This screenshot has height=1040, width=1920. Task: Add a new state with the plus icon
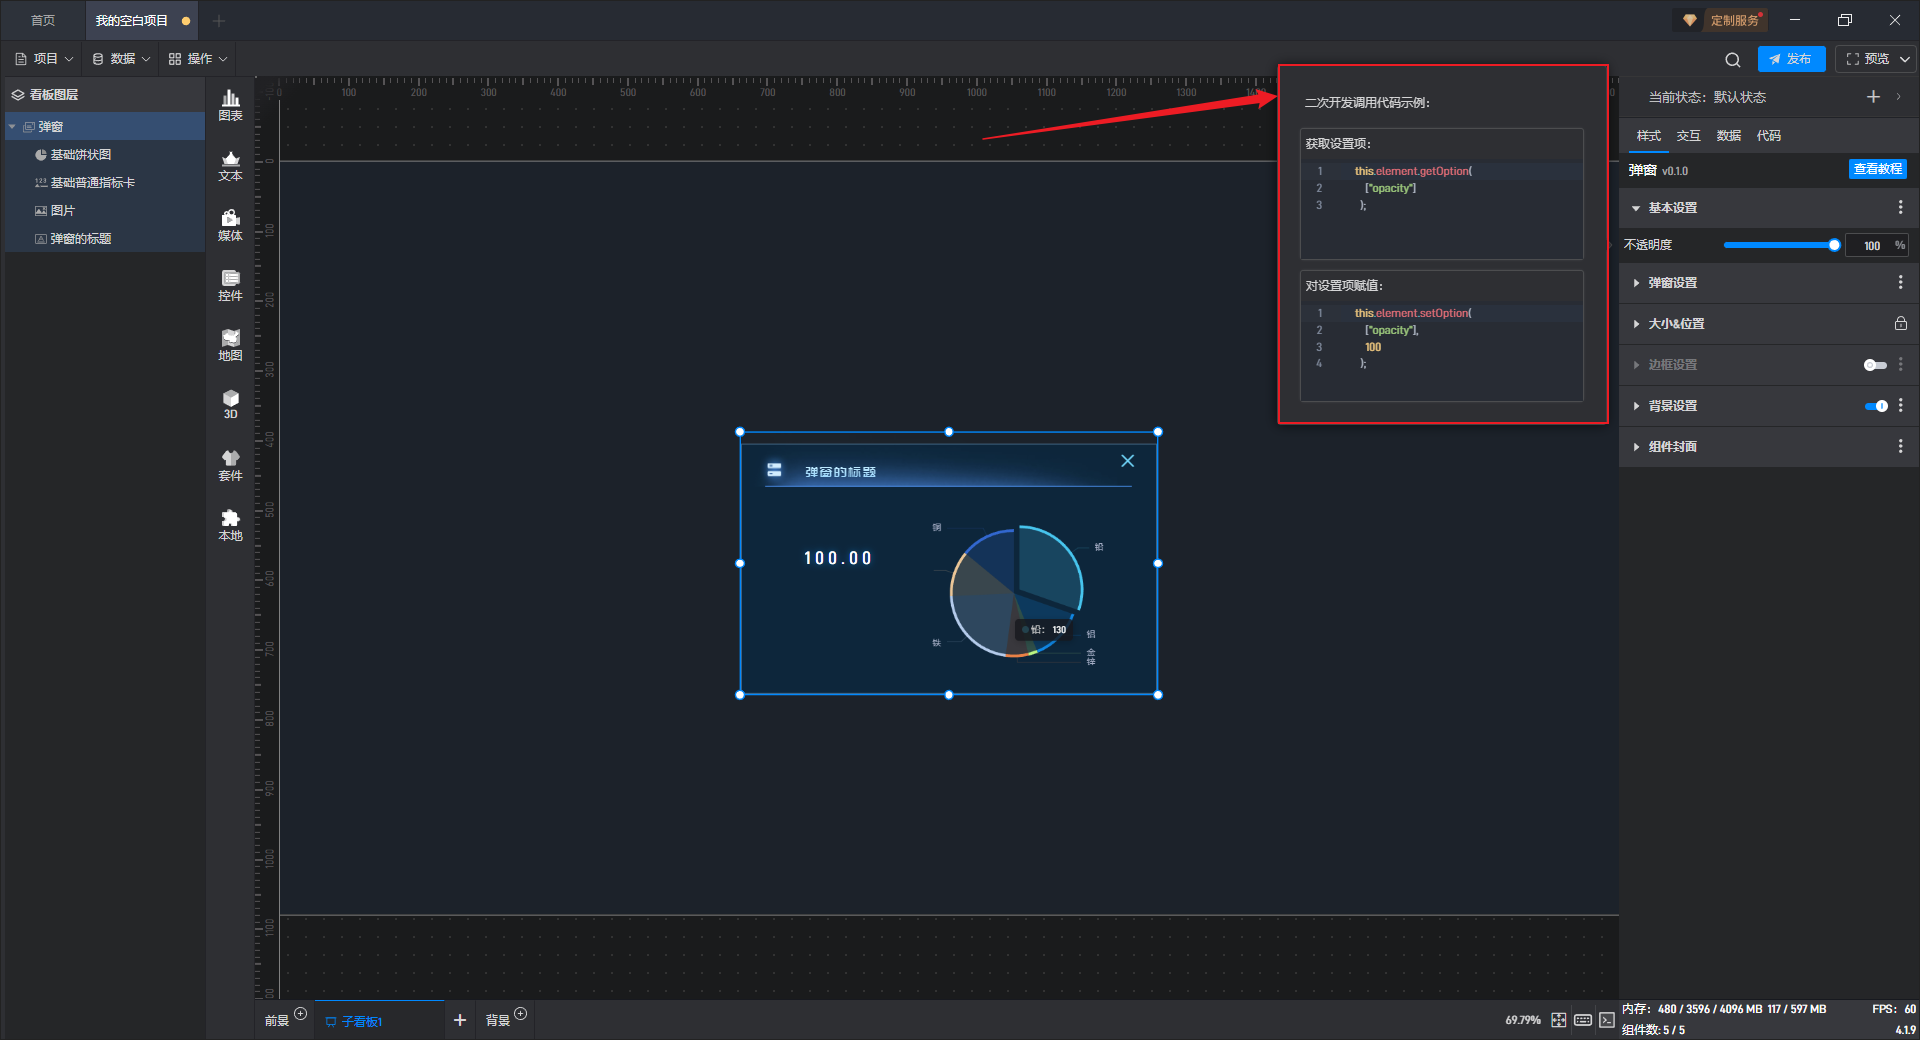click(x=1873, y=97)
